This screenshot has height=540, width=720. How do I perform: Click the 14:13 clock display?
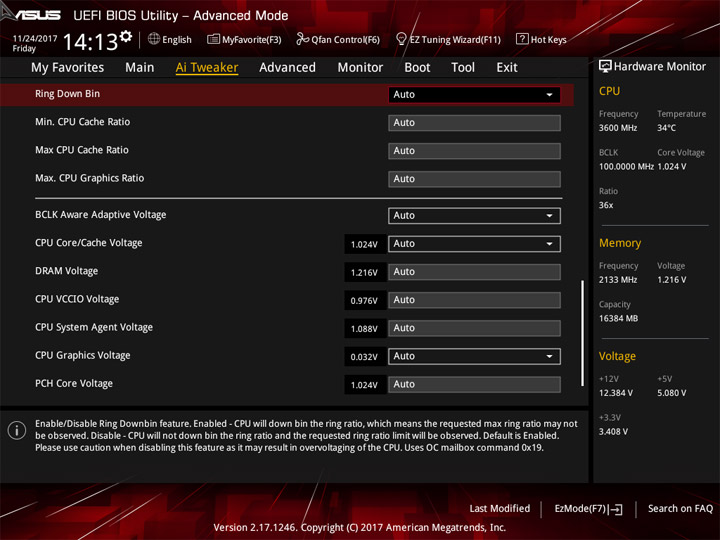pyautogui.click(x=90, y=42)
